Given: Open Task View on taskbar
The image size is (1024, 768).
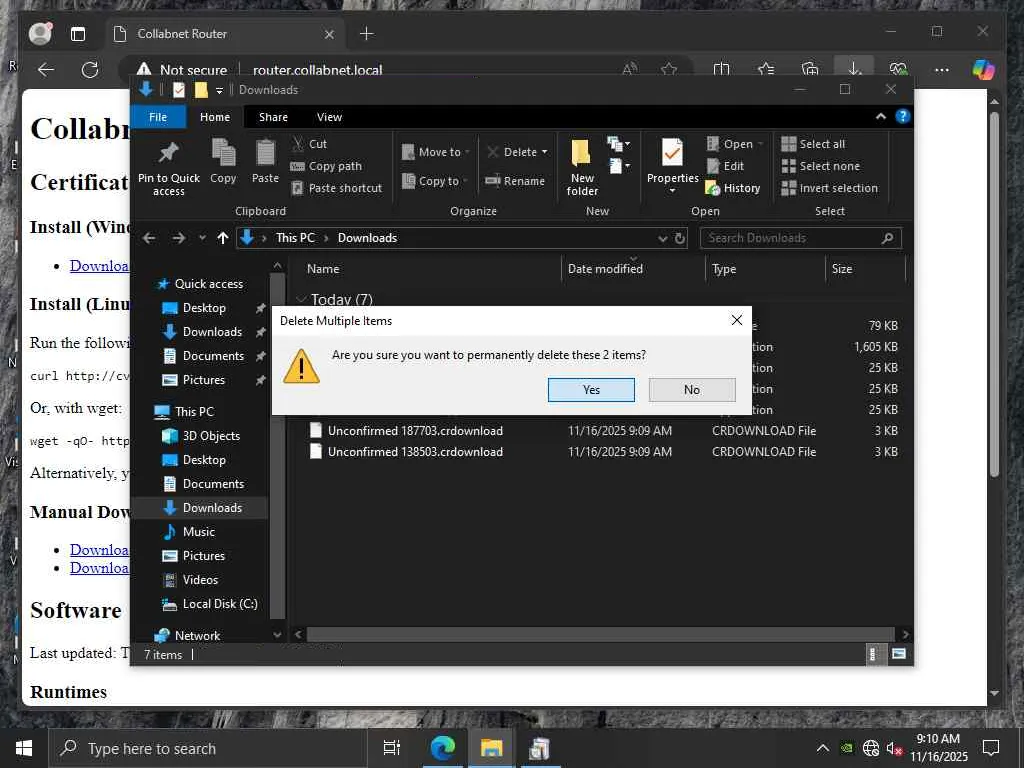Looking at the screenshot, I should (x=391, y=748).
